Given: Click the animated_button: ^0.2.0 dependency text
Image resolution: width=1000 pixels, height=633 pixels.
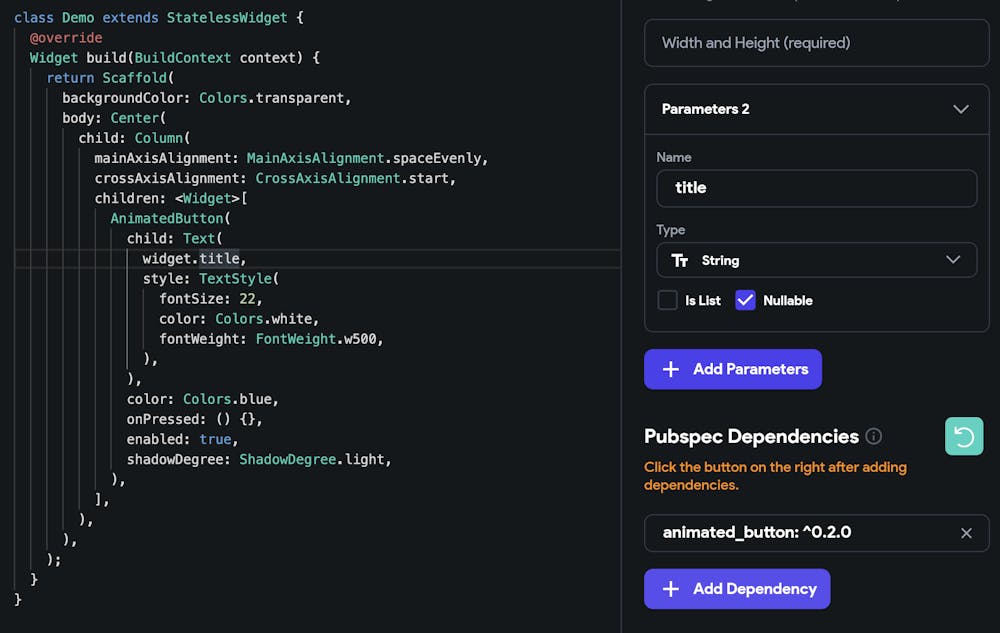Looking at the screenshot, I should coord(757,533).
